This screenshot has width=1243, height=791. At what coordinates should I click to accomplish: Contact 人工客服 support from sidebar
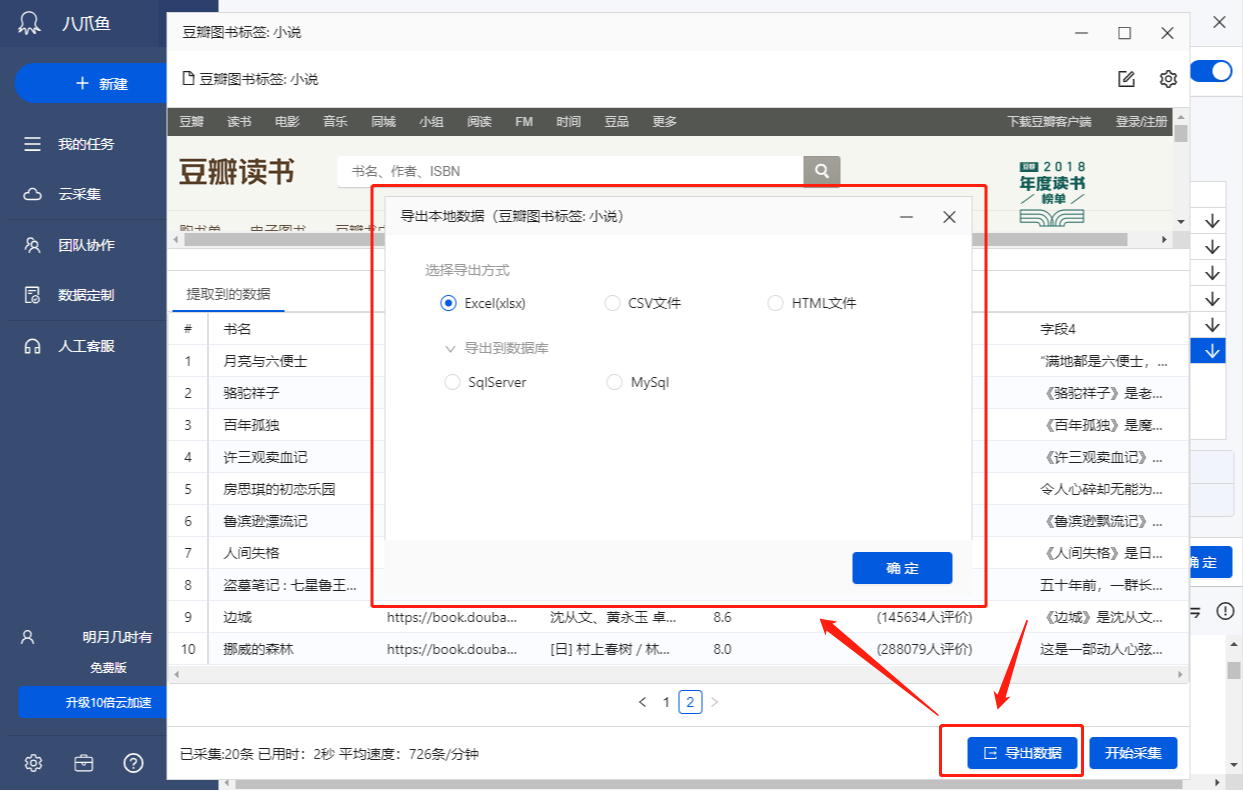pos(85,346)
